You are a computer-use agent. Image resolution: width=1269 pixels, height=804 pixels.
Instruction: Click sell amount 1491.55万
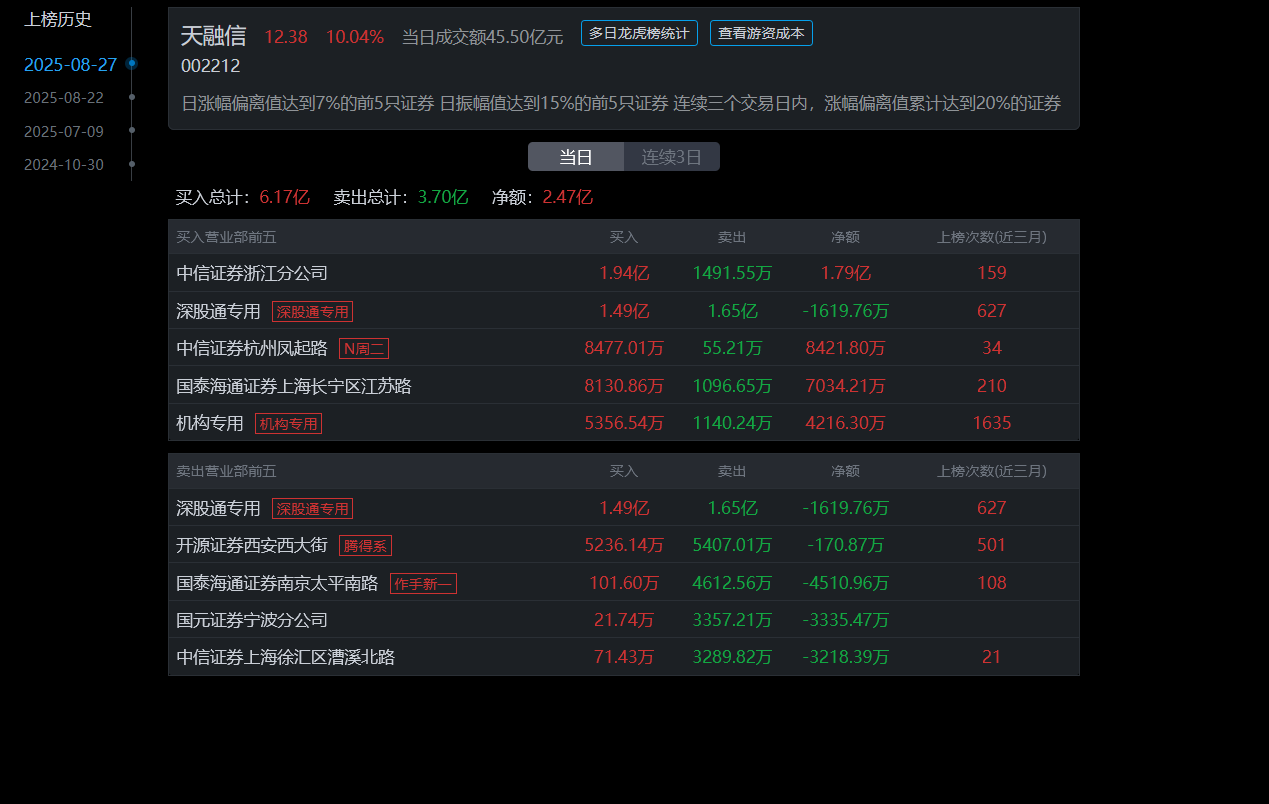[x=732, y=273]
